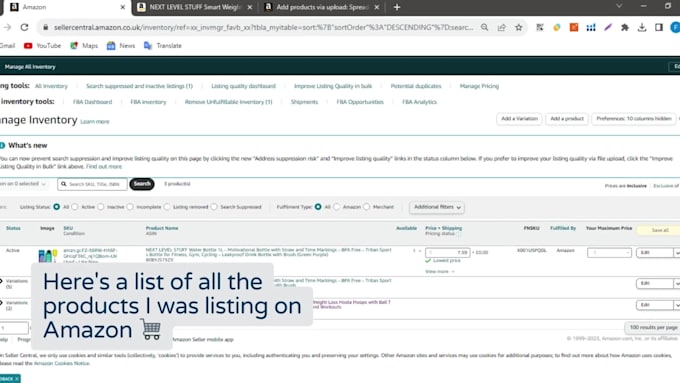Open the browser Downloads icon
The width and height of the screenshot is (680, 383).
(x=642, y=27)
